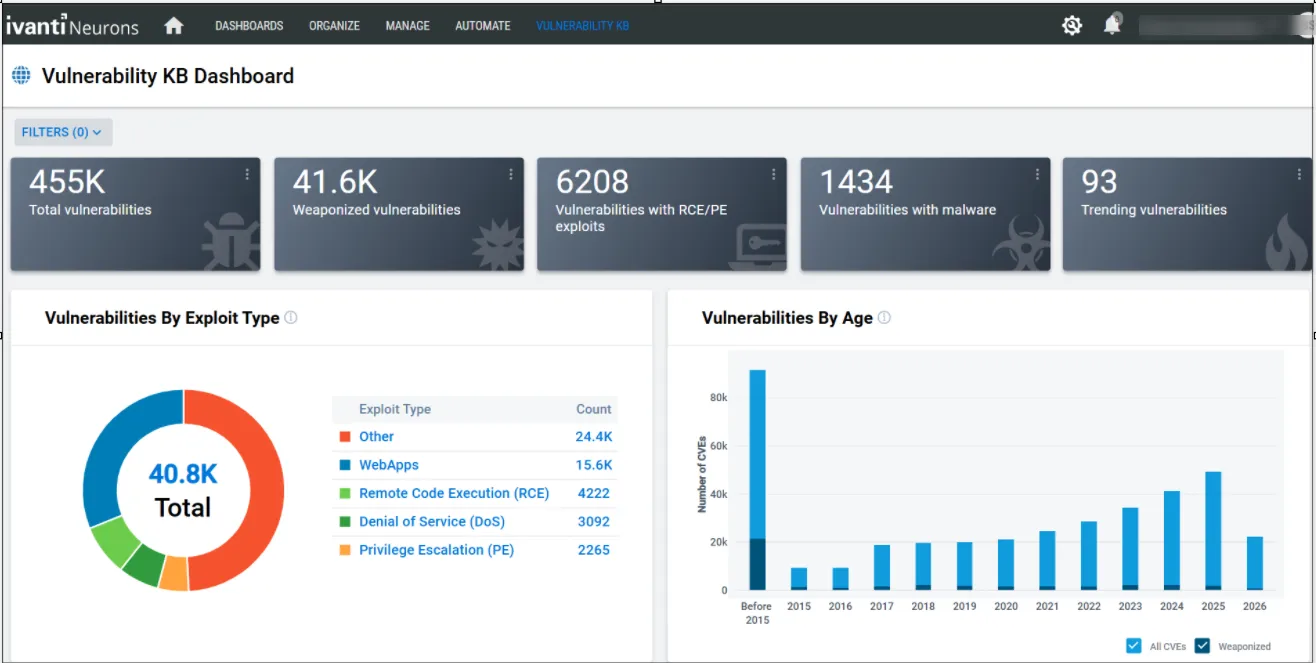Click the Vulnerability KB Dashboard title
This screenshot has height=663, width=1316.
point(168,76)
